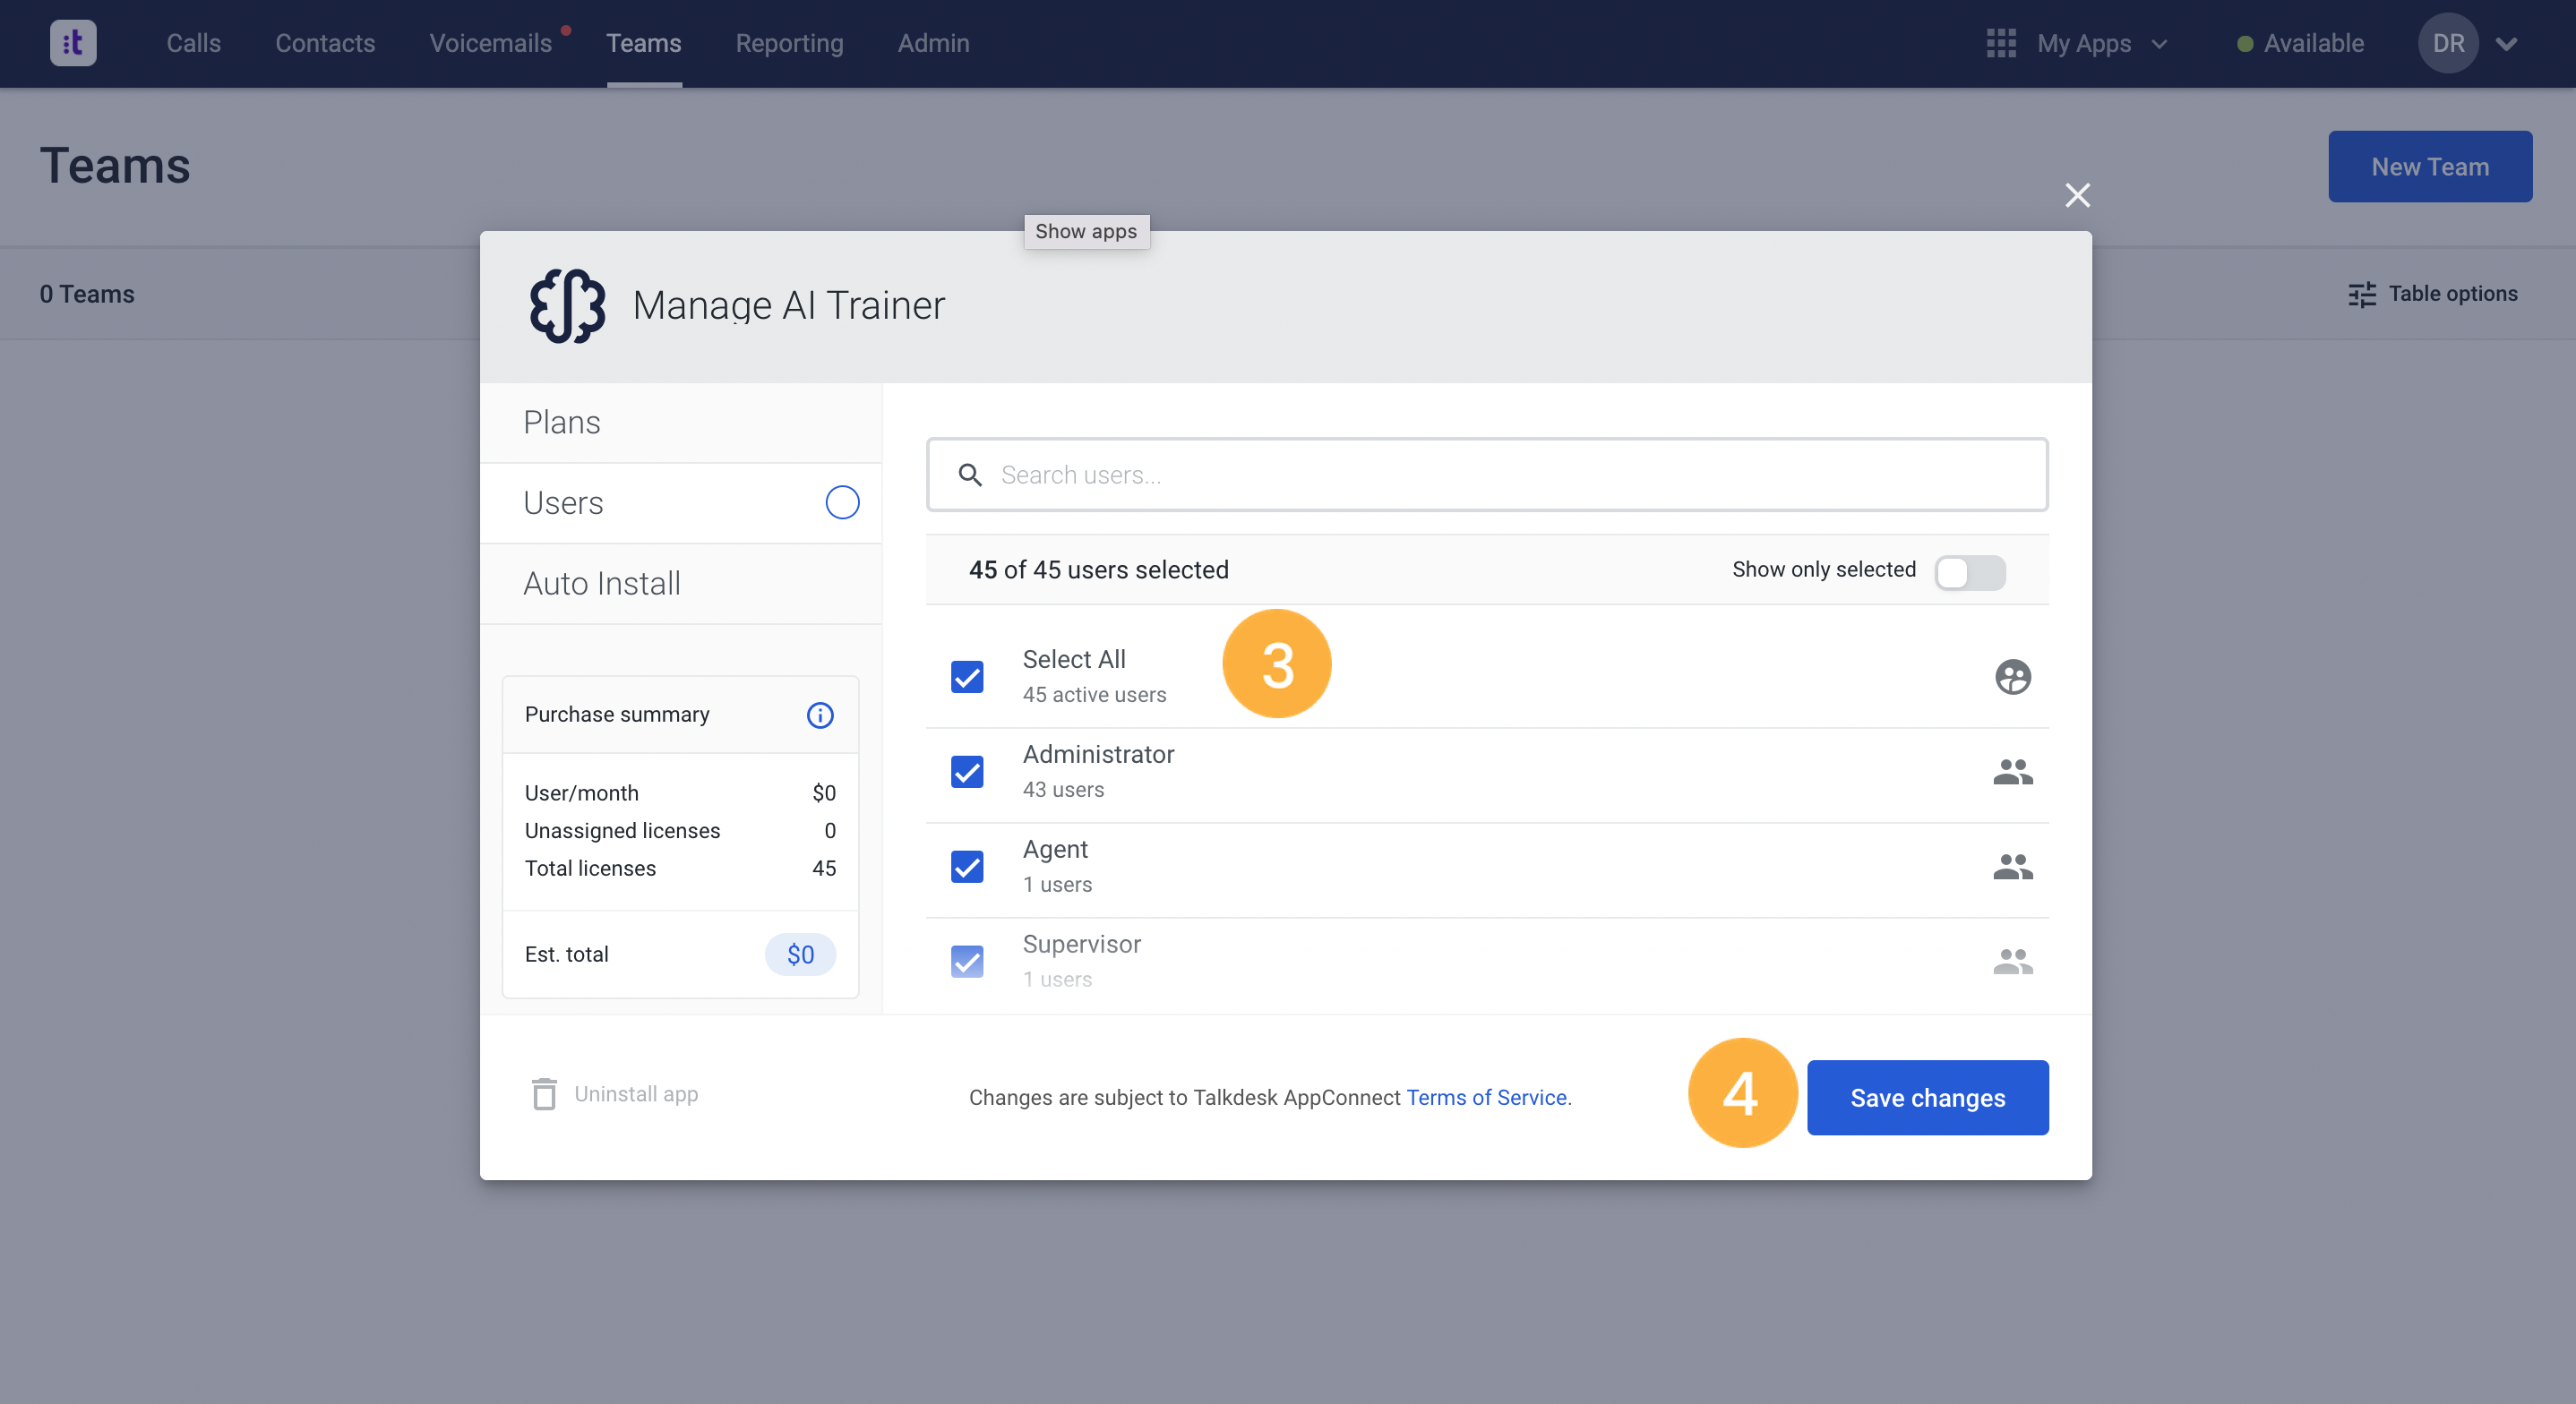2576x1404 pixels.
Task: Expand the My Apps dropdown chevron
Action: click(2159, 44)
